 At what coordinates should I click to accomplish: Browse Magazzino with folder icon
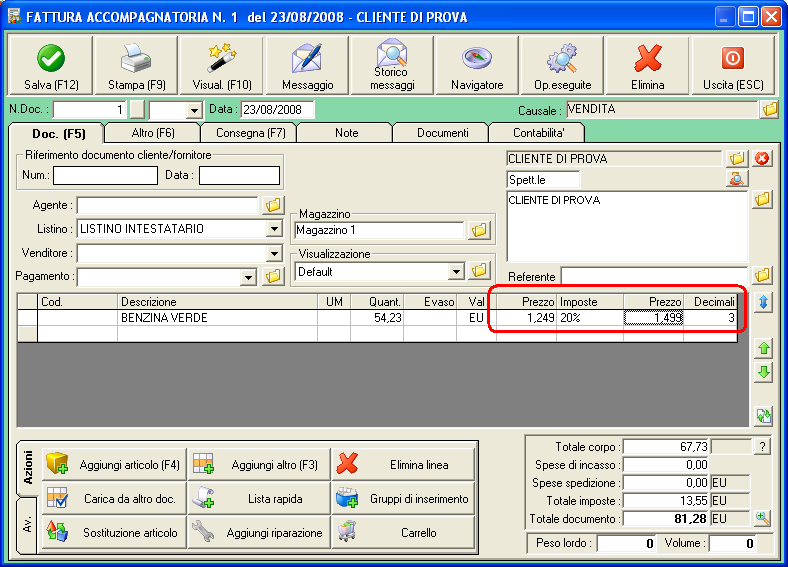coord(479,230)
